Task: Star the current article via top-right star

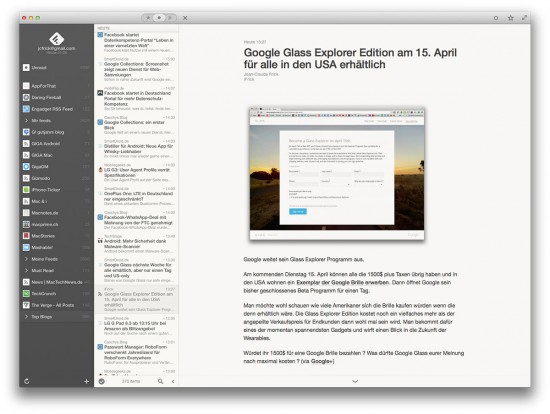Action: 511,18
